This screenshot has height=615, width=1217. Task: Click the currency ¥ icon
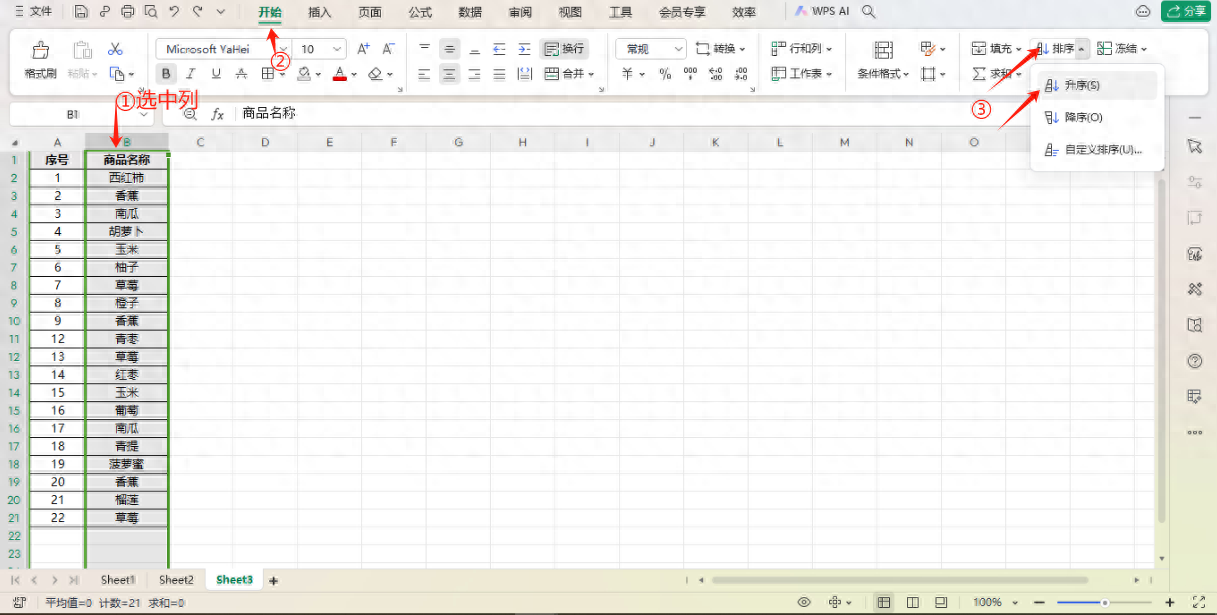(627, 74)
